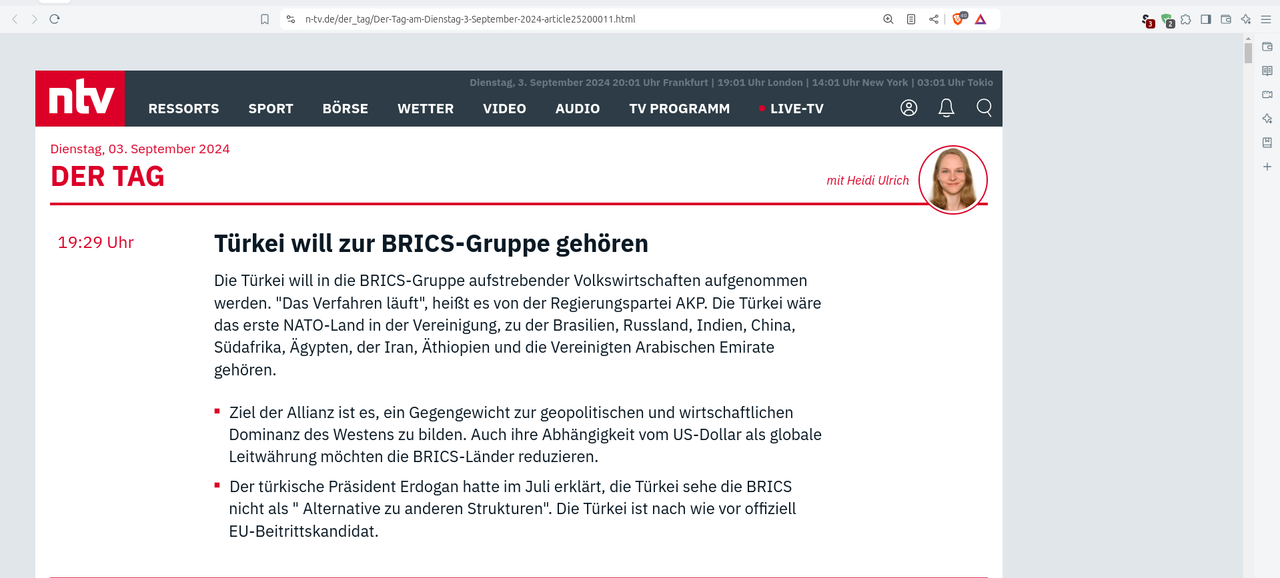Click Heidi Ulrich's portrait photo
1280x578 pixels.
pyautogui.click(x=953, y=180)
